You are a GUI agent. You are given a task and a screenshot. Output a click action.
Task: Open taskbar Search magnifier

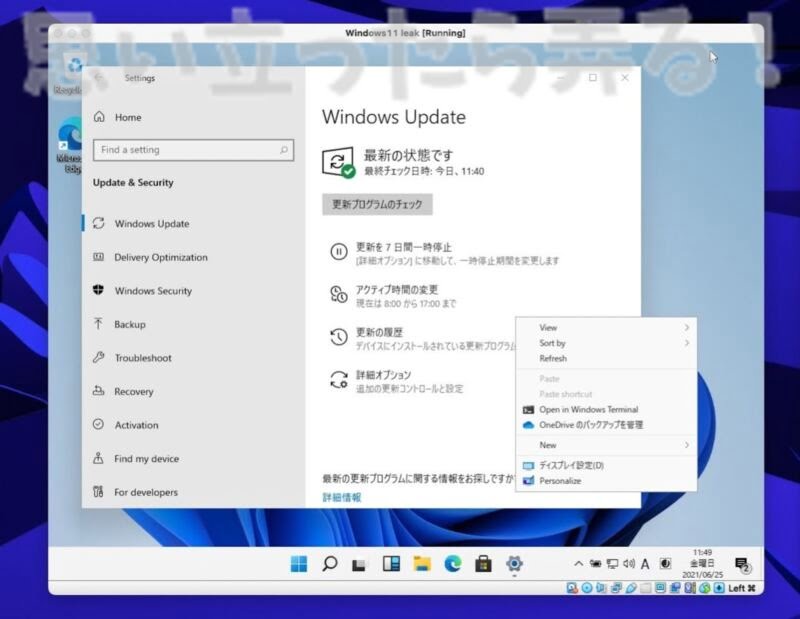pos(330,564)
